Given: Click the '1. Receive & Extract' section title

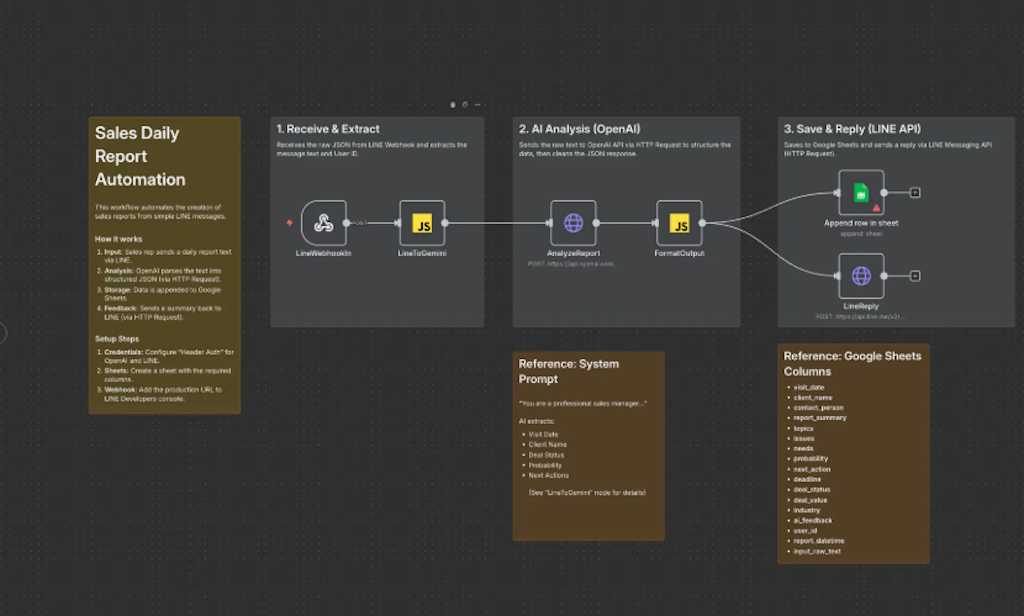Looking at the screenshot, I should pos(327,129).
